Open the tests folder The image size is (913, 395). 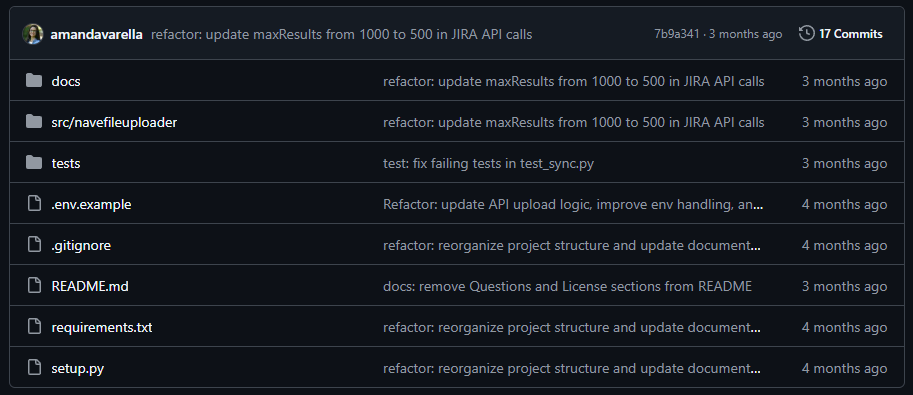[66, 163]
